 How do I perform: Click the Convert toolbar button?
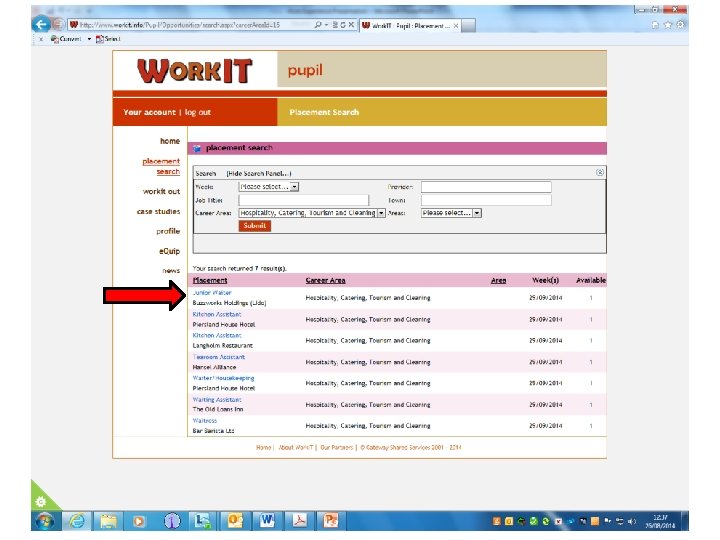66,39
